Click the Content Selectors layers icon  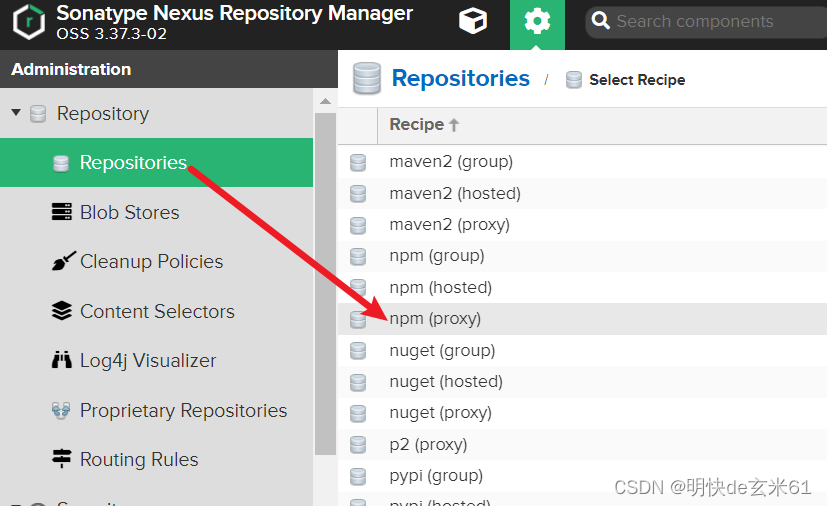coord(62,311)
